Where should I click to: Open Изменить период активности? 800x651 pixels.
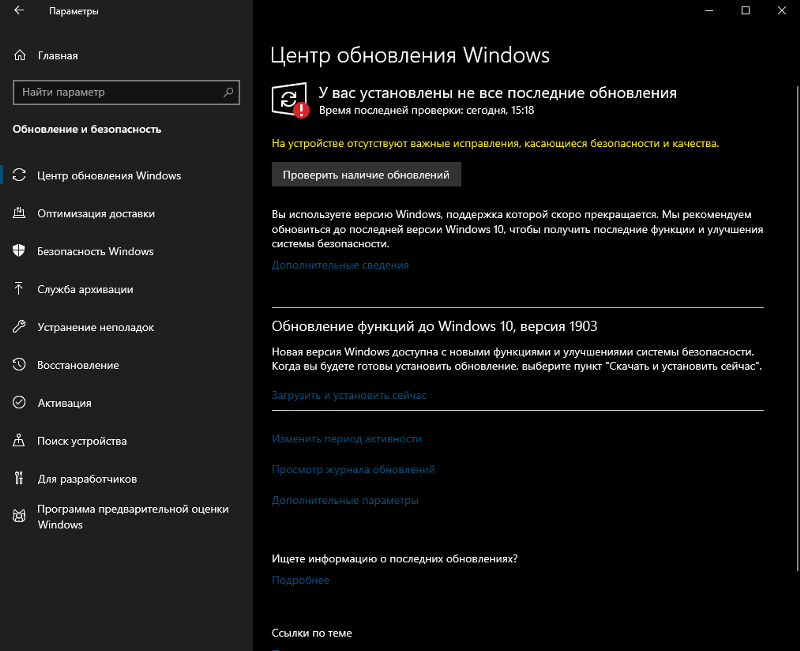tap(346, 439)
